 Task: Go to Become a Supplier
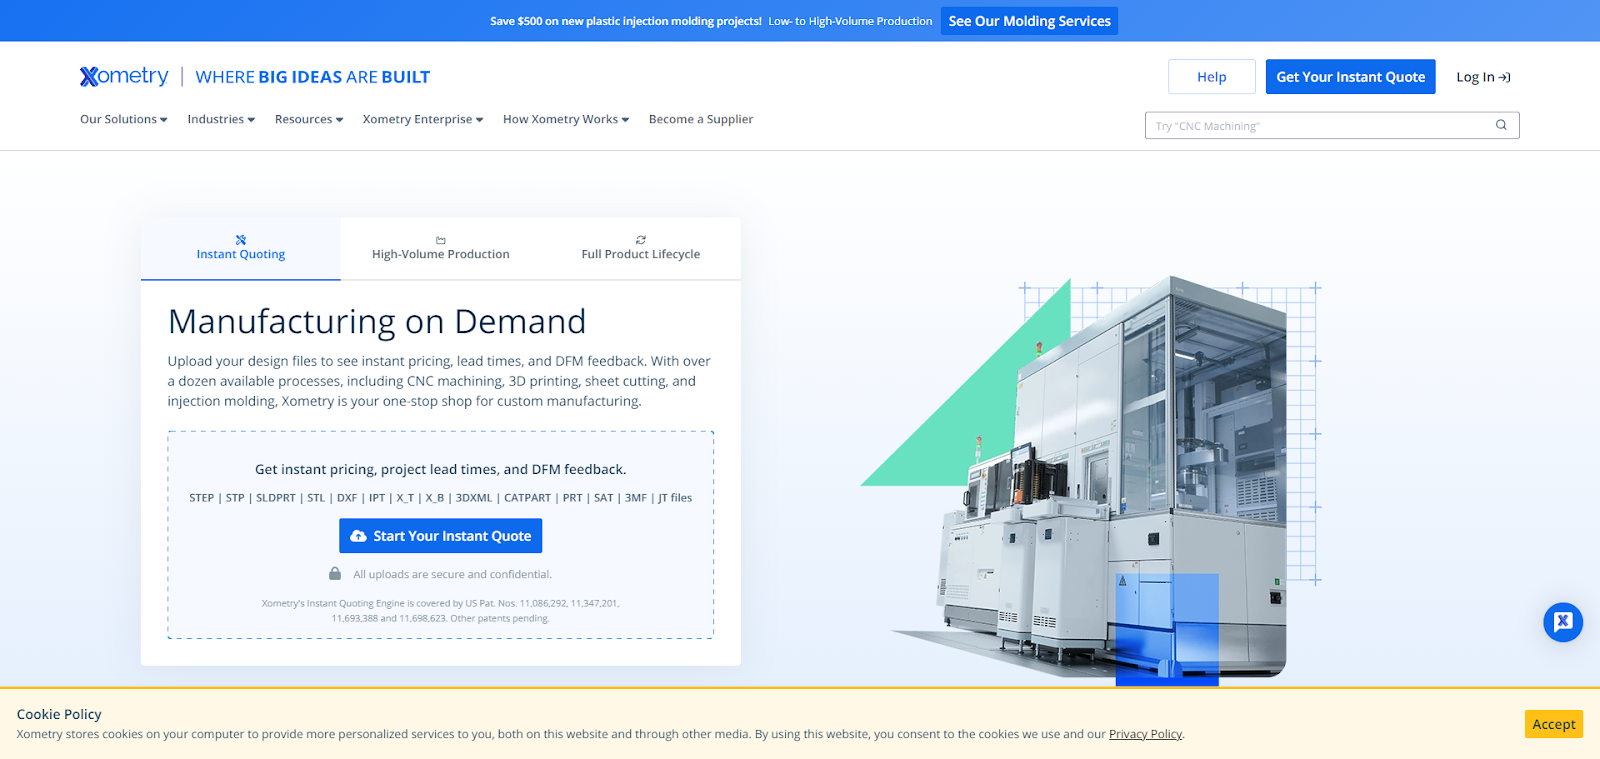pyautogui.click(x=701, y=119)
